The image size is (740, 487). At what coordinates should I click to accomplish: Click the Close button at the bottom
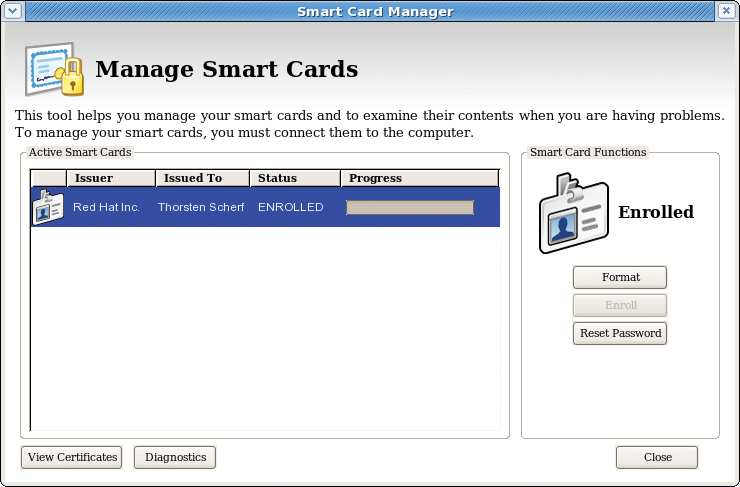657,457
